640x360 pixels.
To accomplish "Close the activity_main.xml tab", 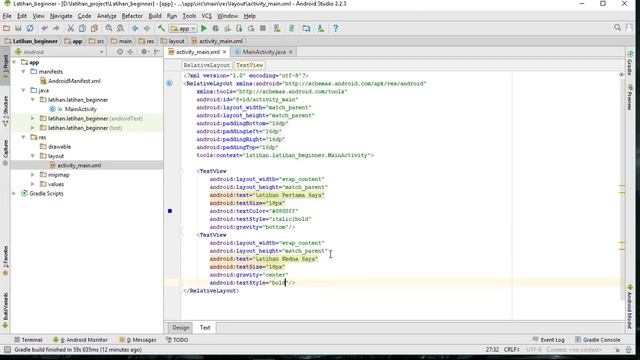I will [x=224, y=52].
